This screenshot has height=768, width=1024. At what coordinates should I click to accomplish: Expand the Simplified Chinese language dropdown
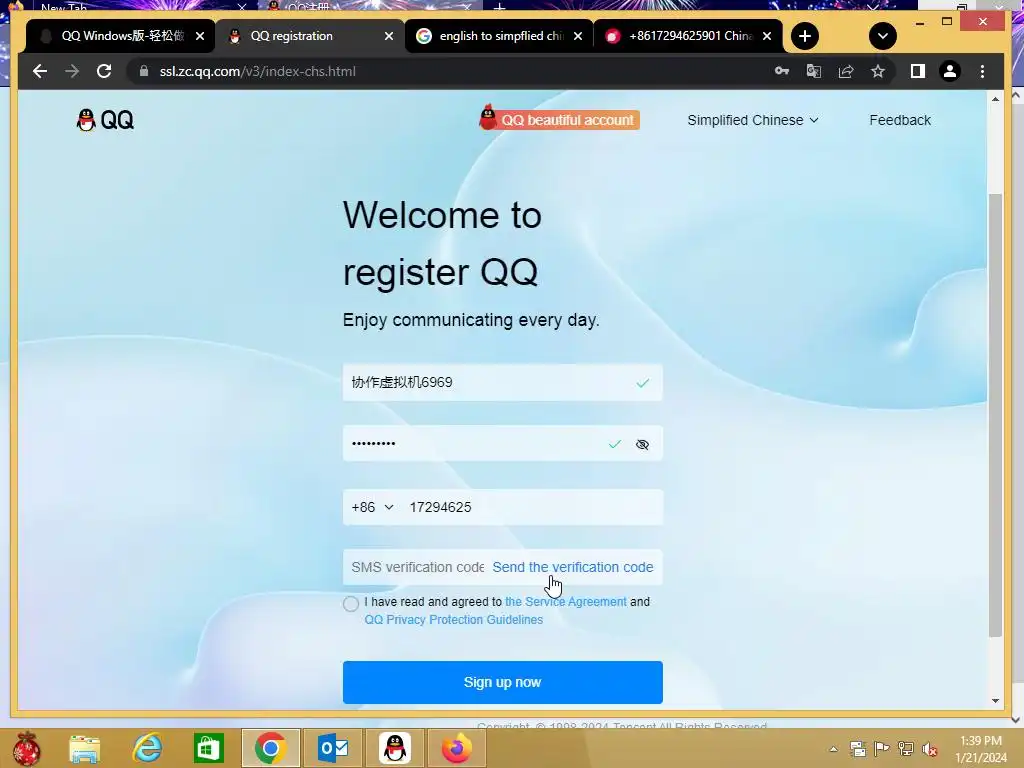tap(752, 120)
